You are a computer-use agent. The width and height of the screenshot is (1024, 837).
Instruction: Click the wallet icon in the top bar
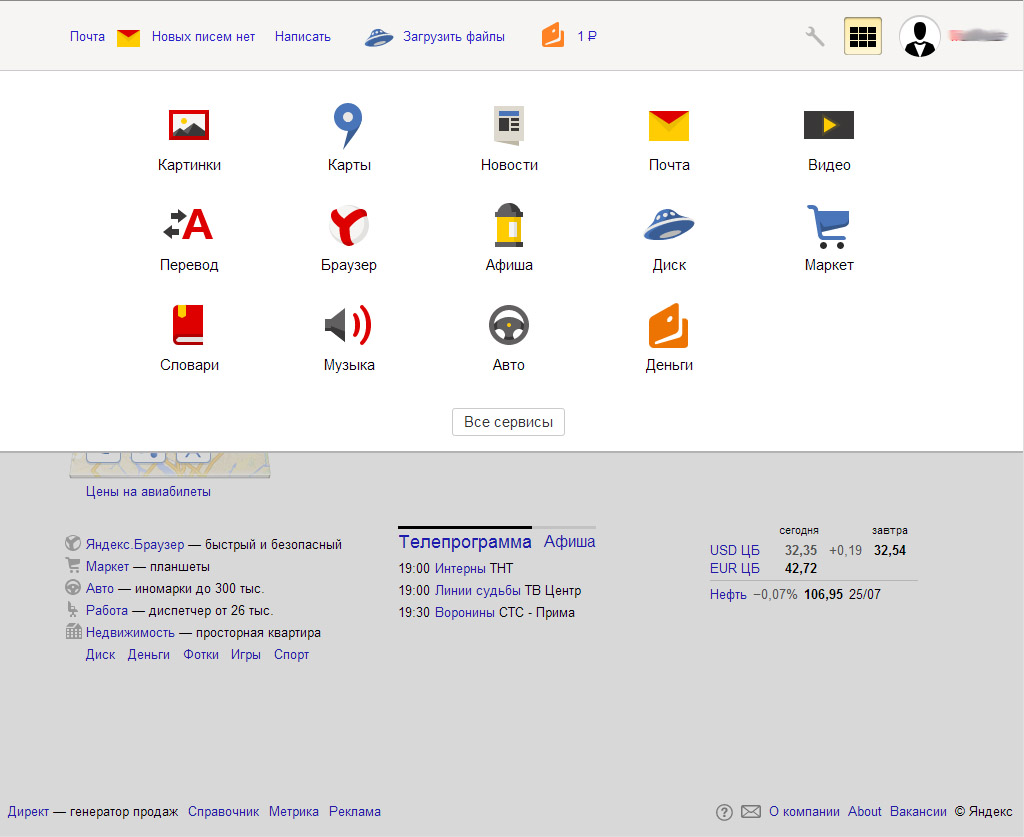(x=552, y=35)
